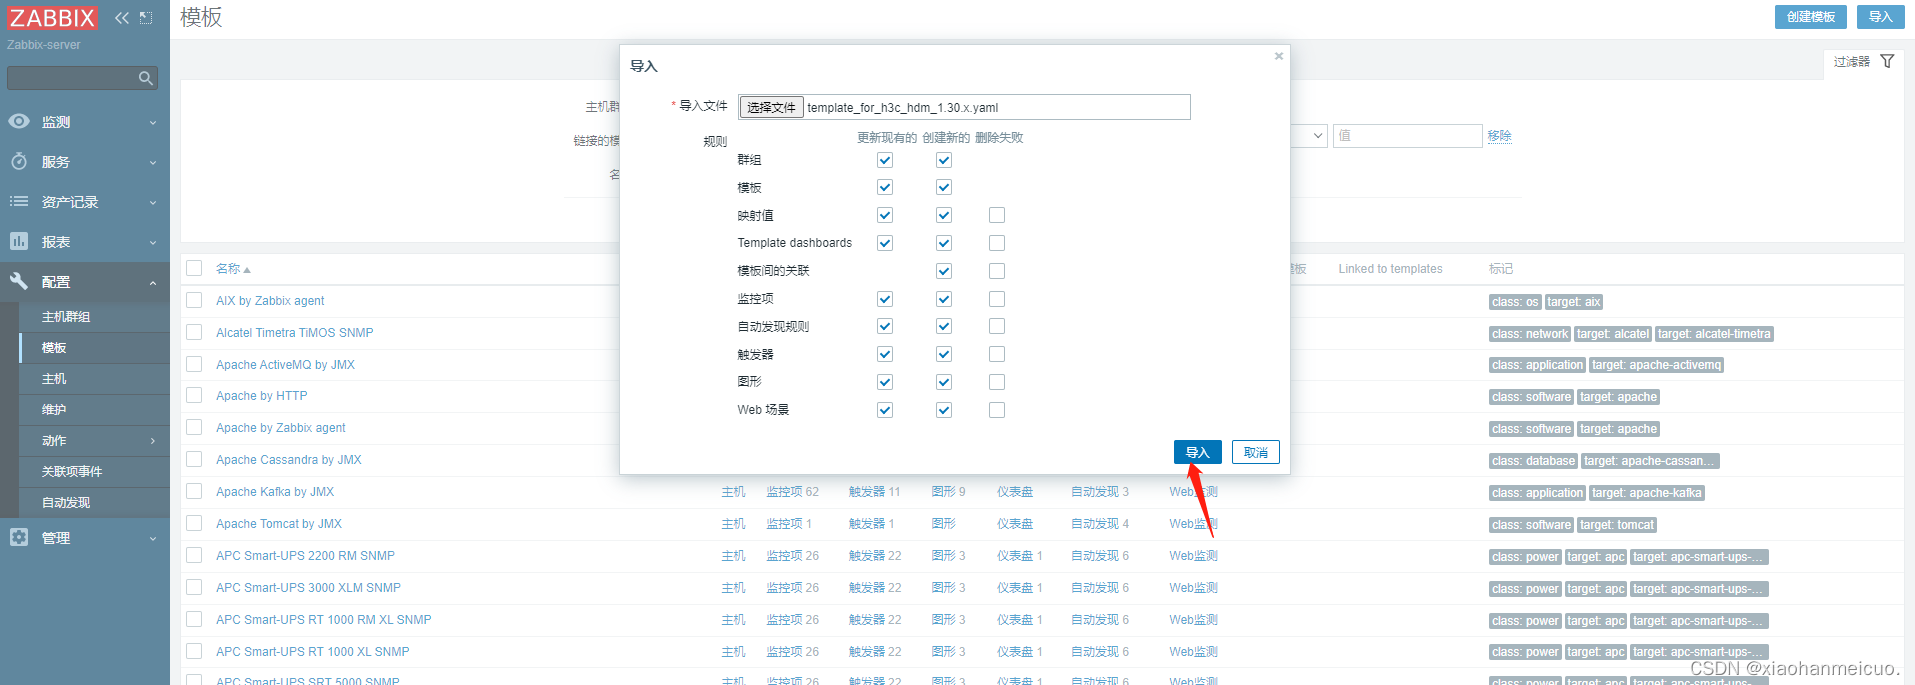Open Apache by HTTP template
1915x685 pixels.
(x=261, y=396)
